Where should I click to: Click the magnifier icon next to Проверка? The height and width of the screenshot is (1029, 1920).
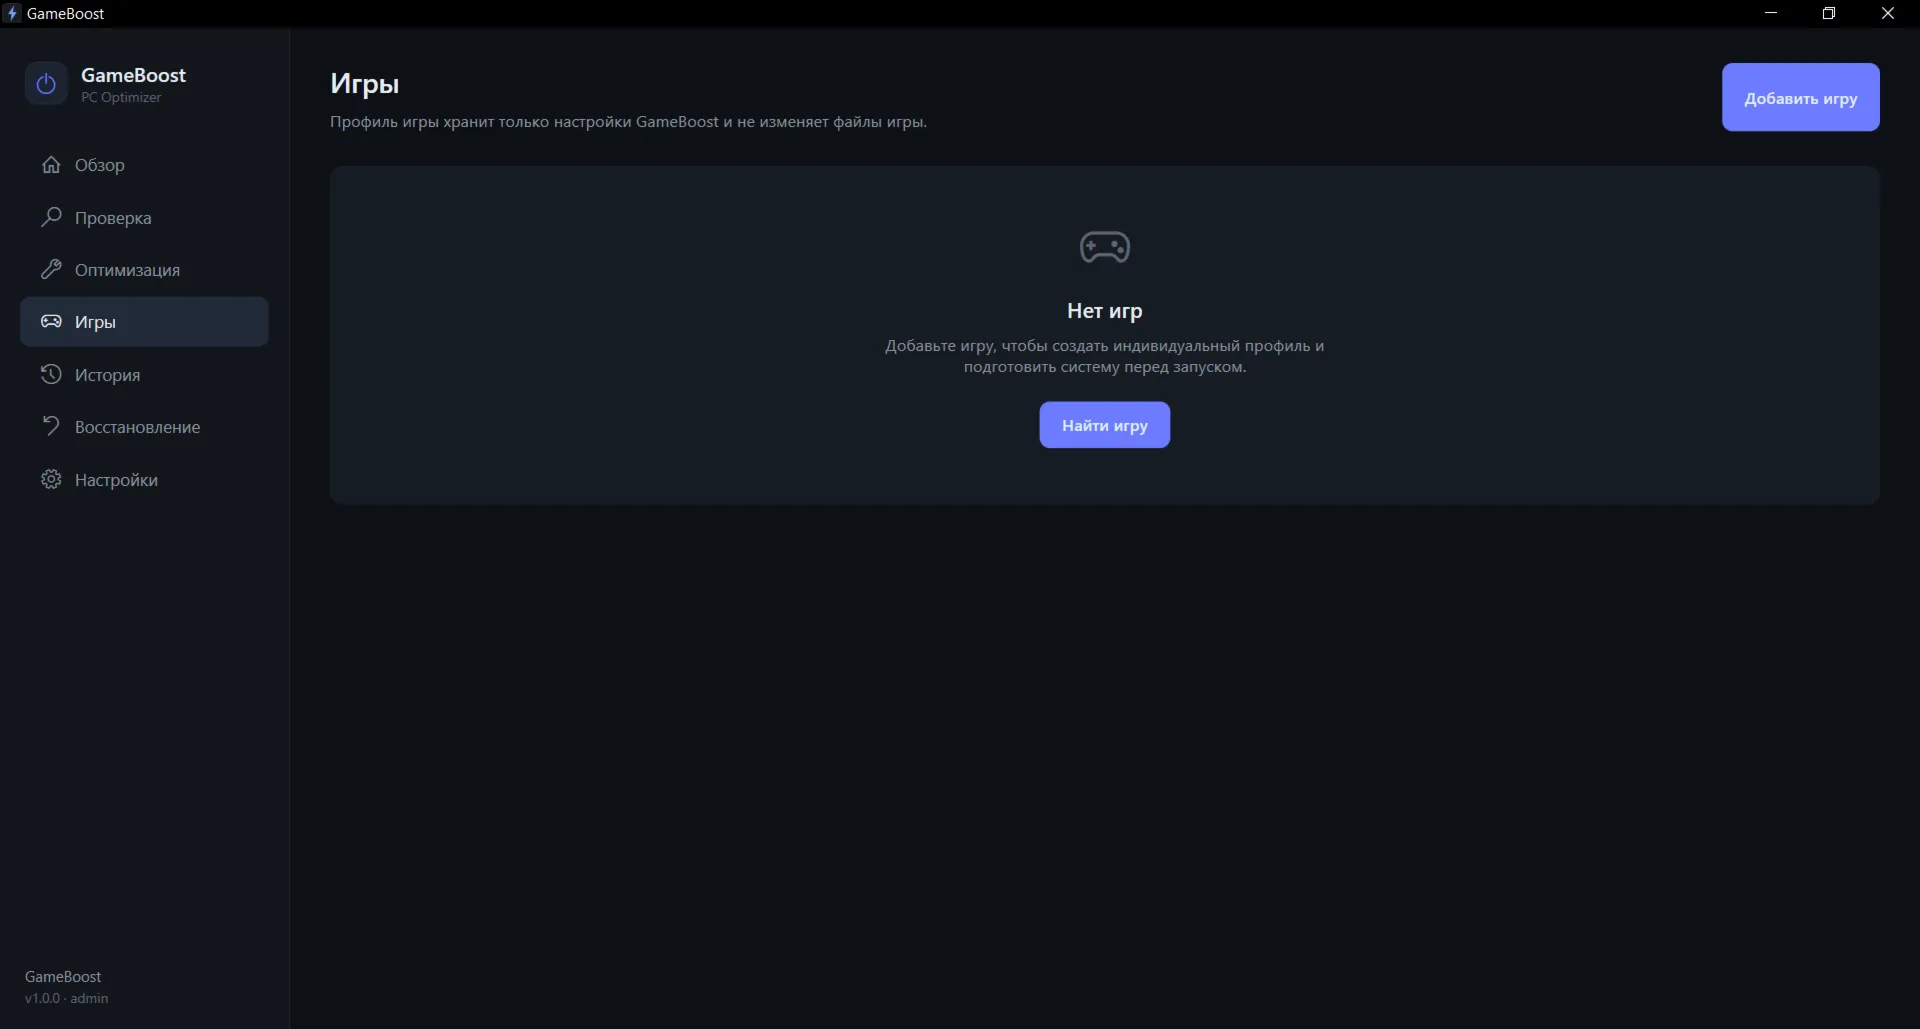(51, 217)
